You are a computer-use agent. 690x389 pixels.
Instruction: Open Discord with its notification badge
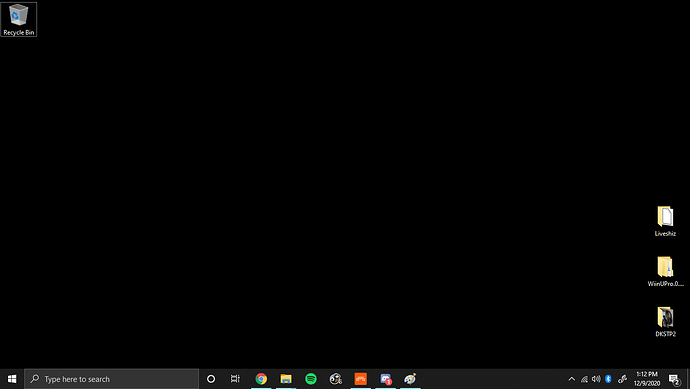click(x=385, y=379)
